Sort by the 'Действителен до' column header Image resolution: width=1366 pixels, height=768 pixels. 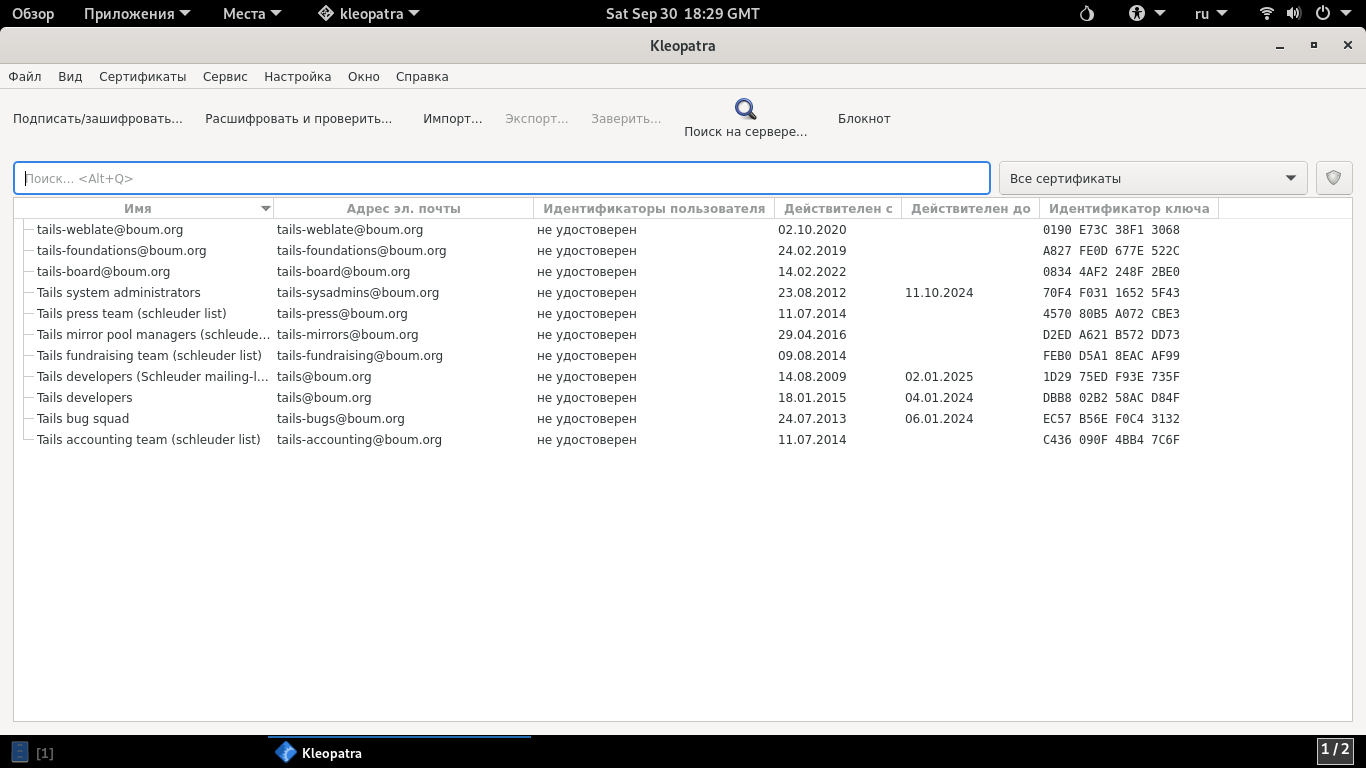[x=970, y=209]
